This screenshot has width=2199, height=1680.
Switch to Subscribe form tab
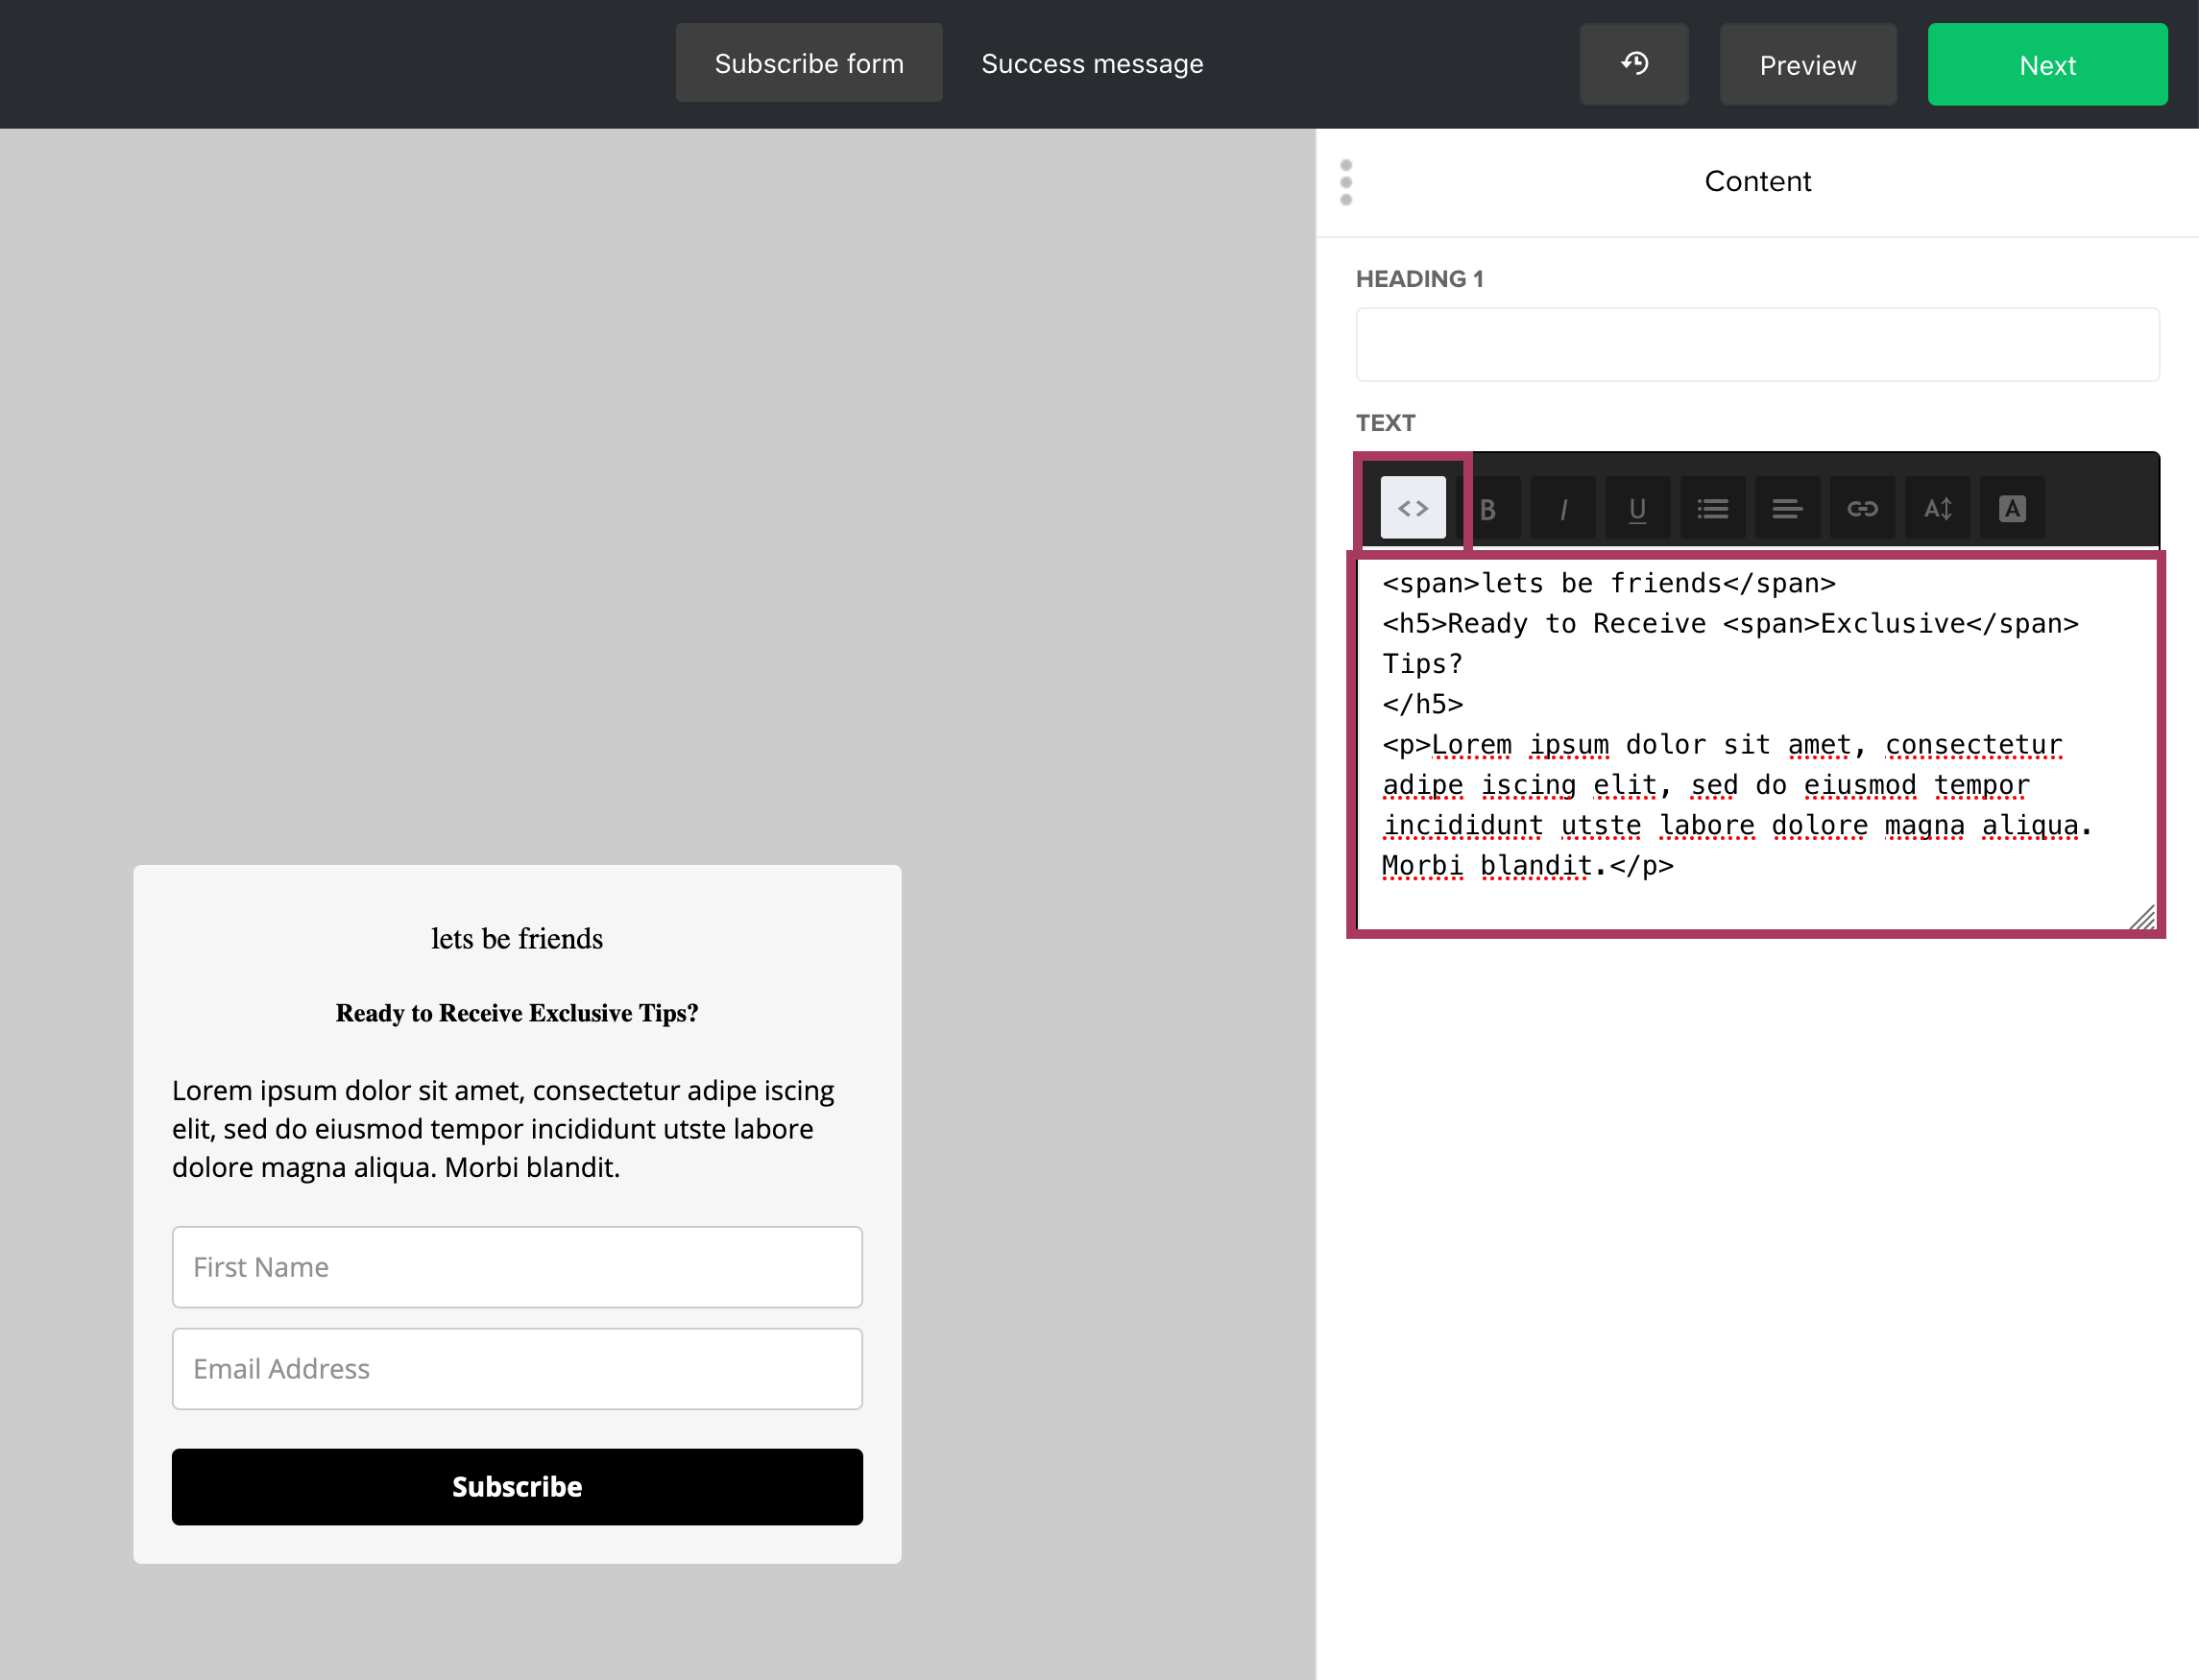pyautogui.click(x=809, y=63)
